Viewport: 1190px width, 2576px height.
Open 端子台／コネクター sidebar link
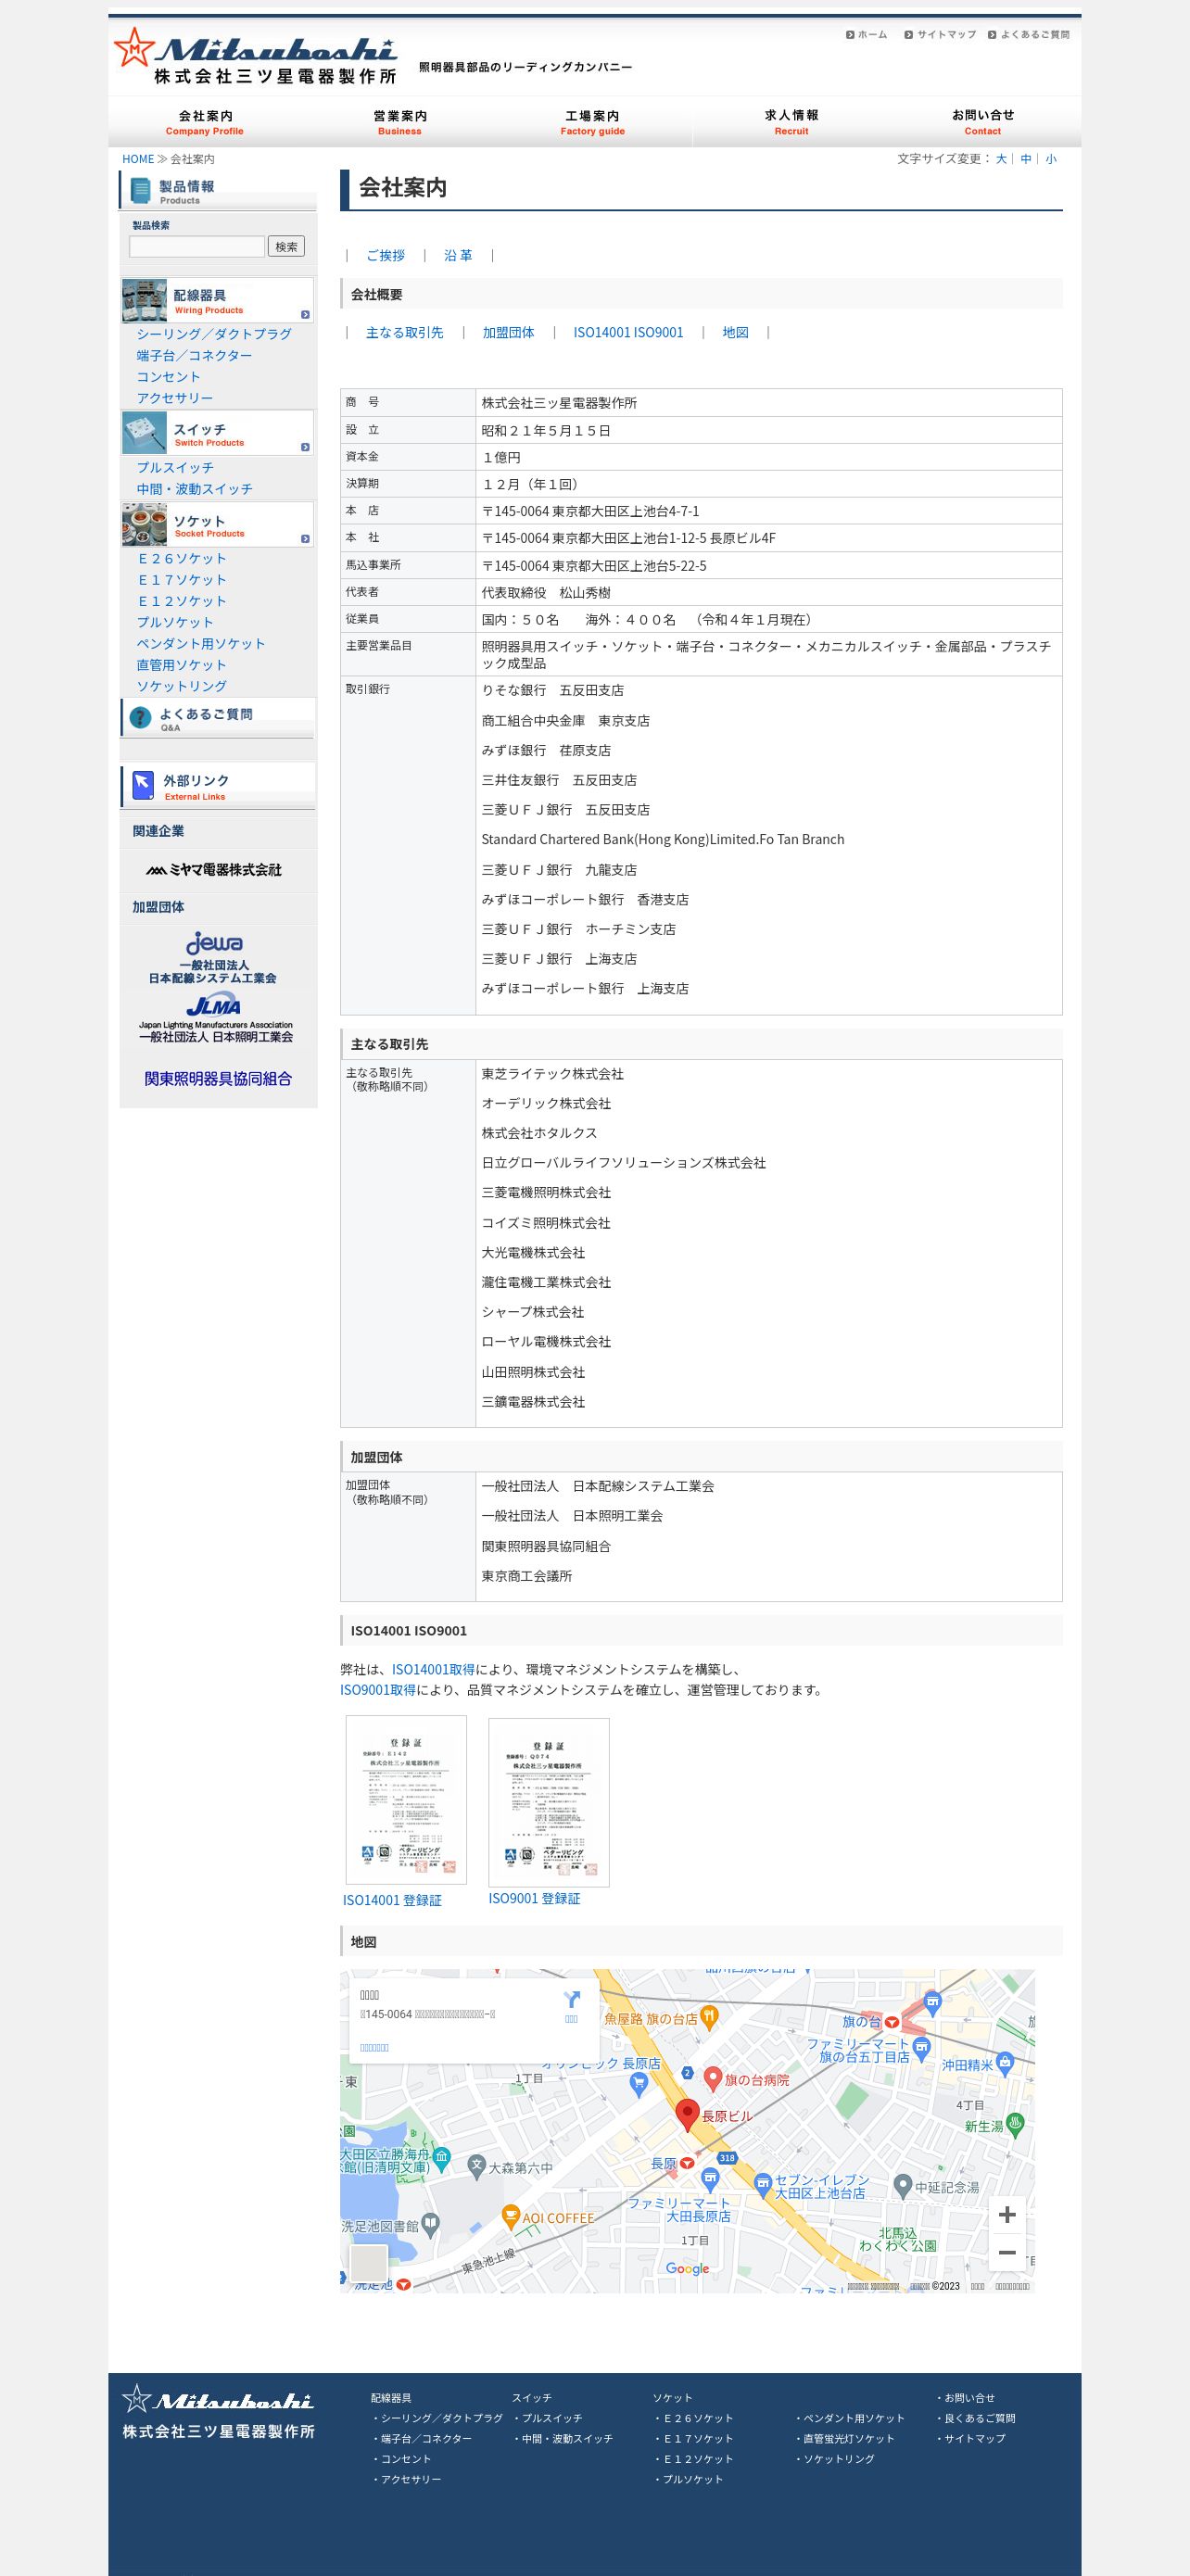(194, 355)
